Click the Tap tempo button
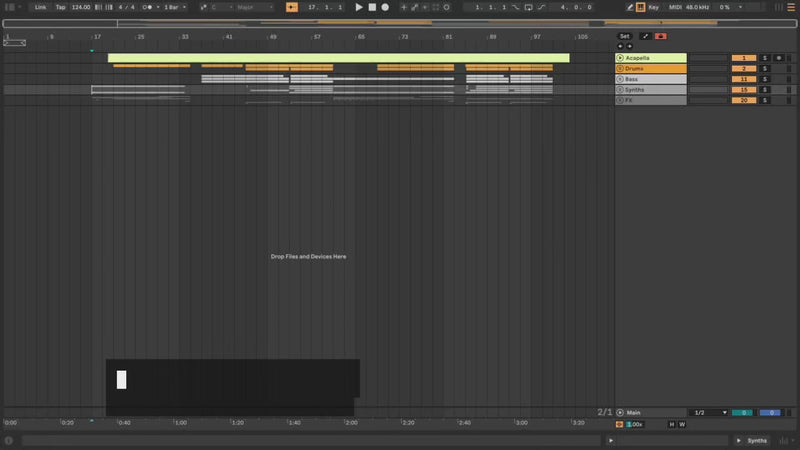Viewport: 800px width, 450px height. pyautogui.click(x=60, y=7)
